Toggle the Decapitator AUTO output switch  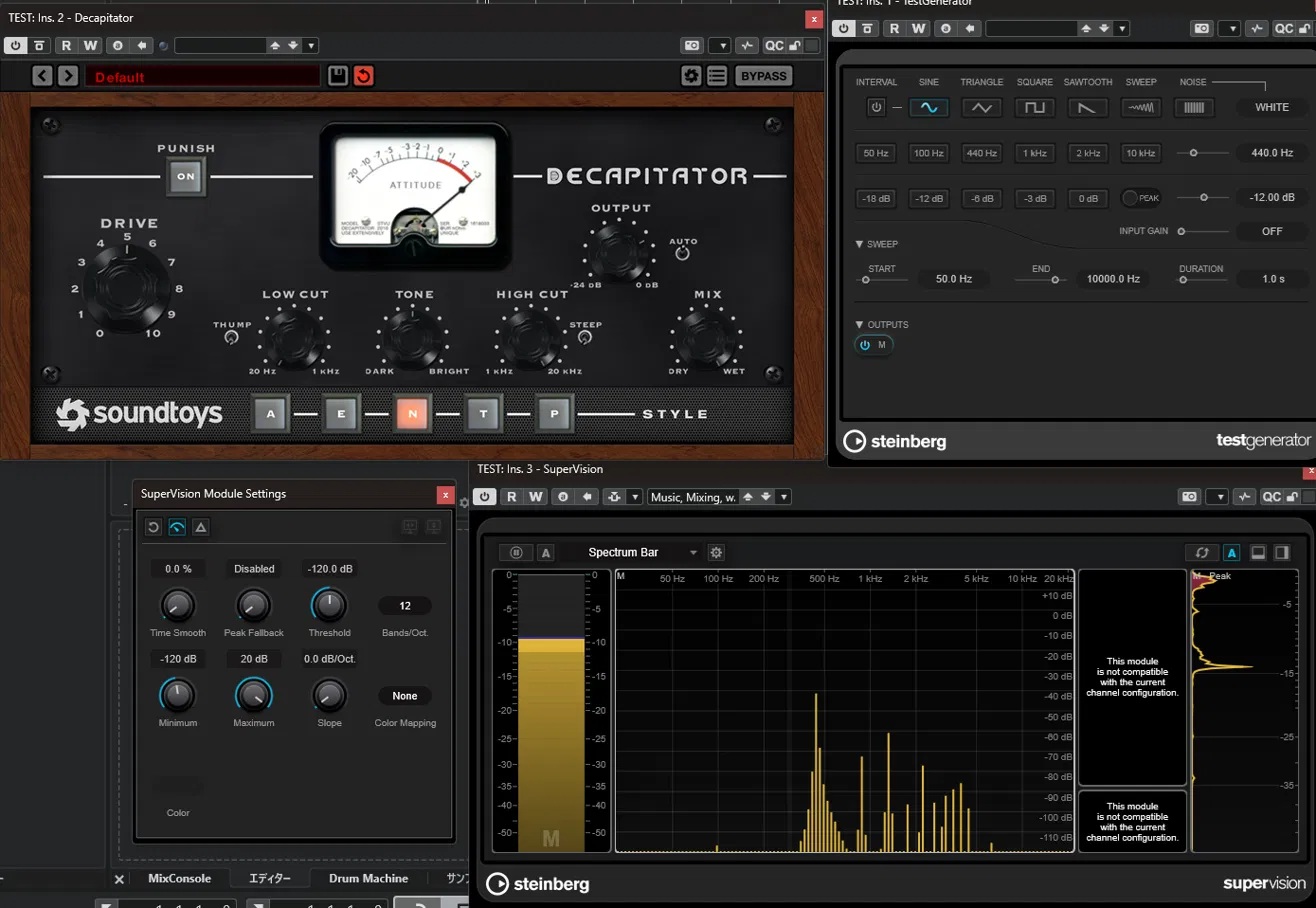(683, 254)
